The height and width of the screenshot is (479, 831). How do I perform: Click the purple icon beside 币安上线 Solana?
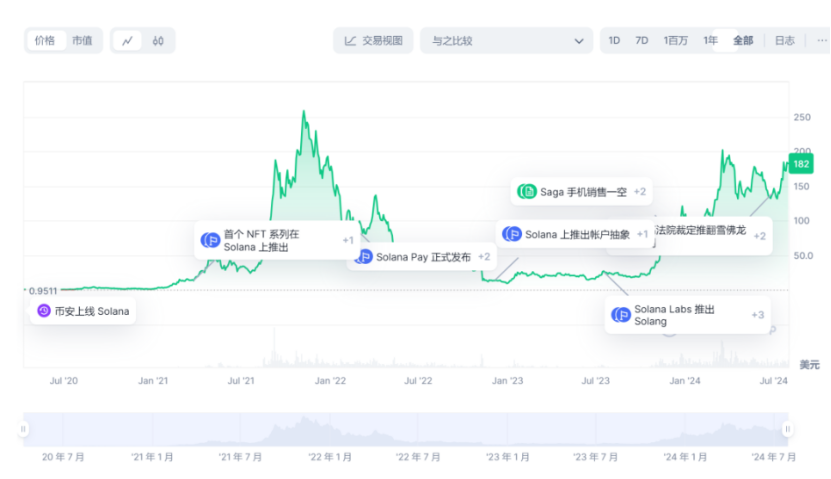pyautogui.click(x=44, y=311)
